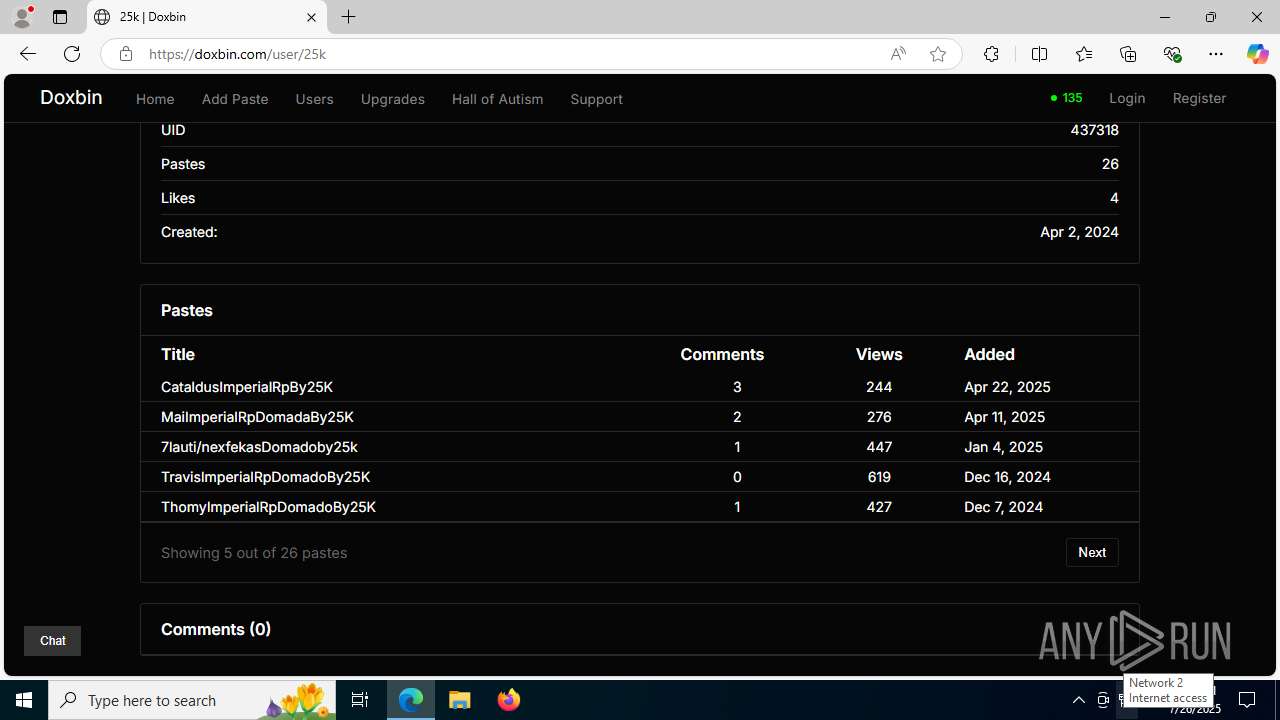The width and height of the screenshot is (1280, 720).
Task: Open the Windows Start menu
Action: (x=24, y=700)
